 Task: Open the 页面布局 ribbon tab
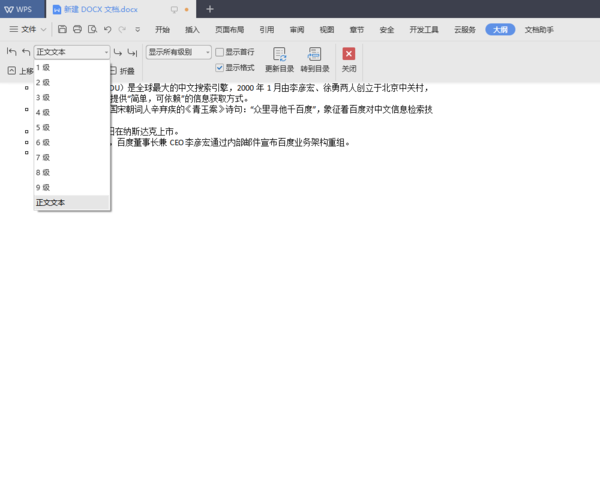[230, 29]
